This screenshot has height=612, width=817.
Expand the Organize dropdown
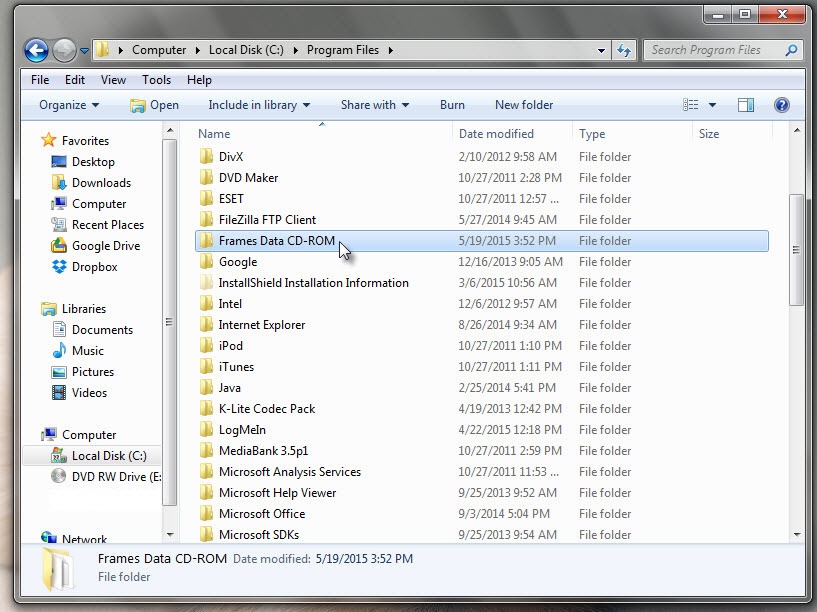coord(69,105)
